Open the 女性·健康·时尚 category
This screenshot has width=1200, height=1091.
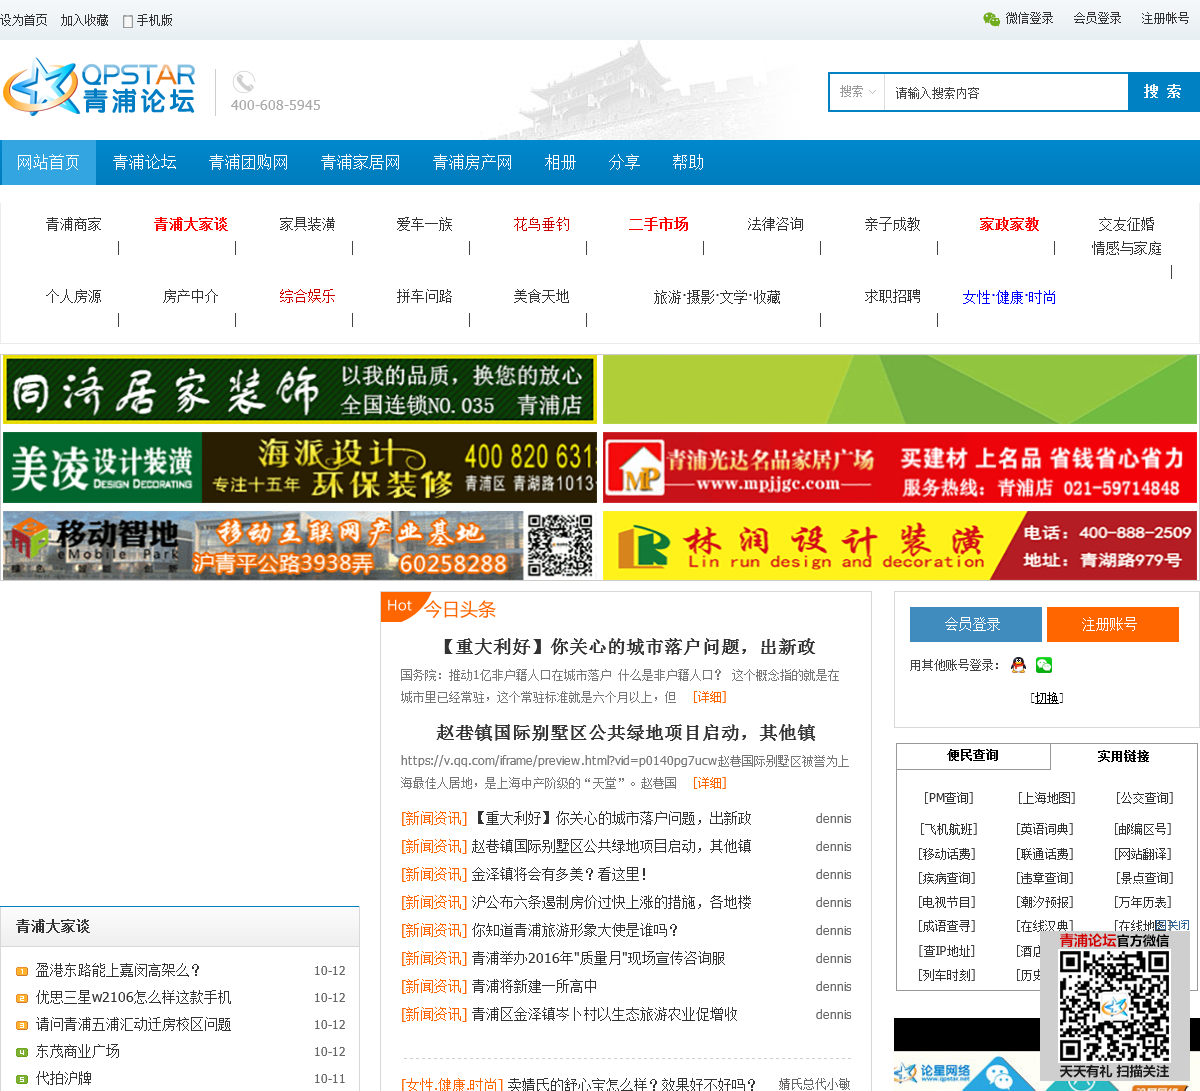pos(1010,298)
